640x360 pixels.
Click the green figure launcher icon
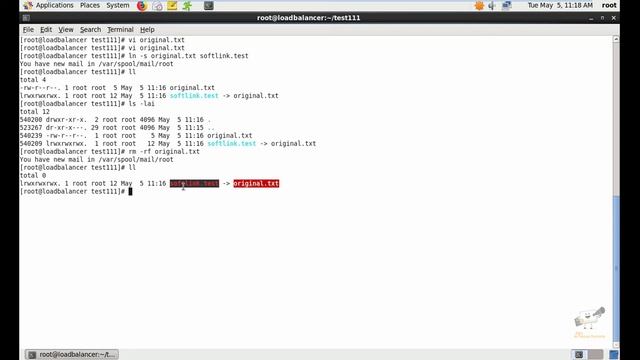coord(187,6)
